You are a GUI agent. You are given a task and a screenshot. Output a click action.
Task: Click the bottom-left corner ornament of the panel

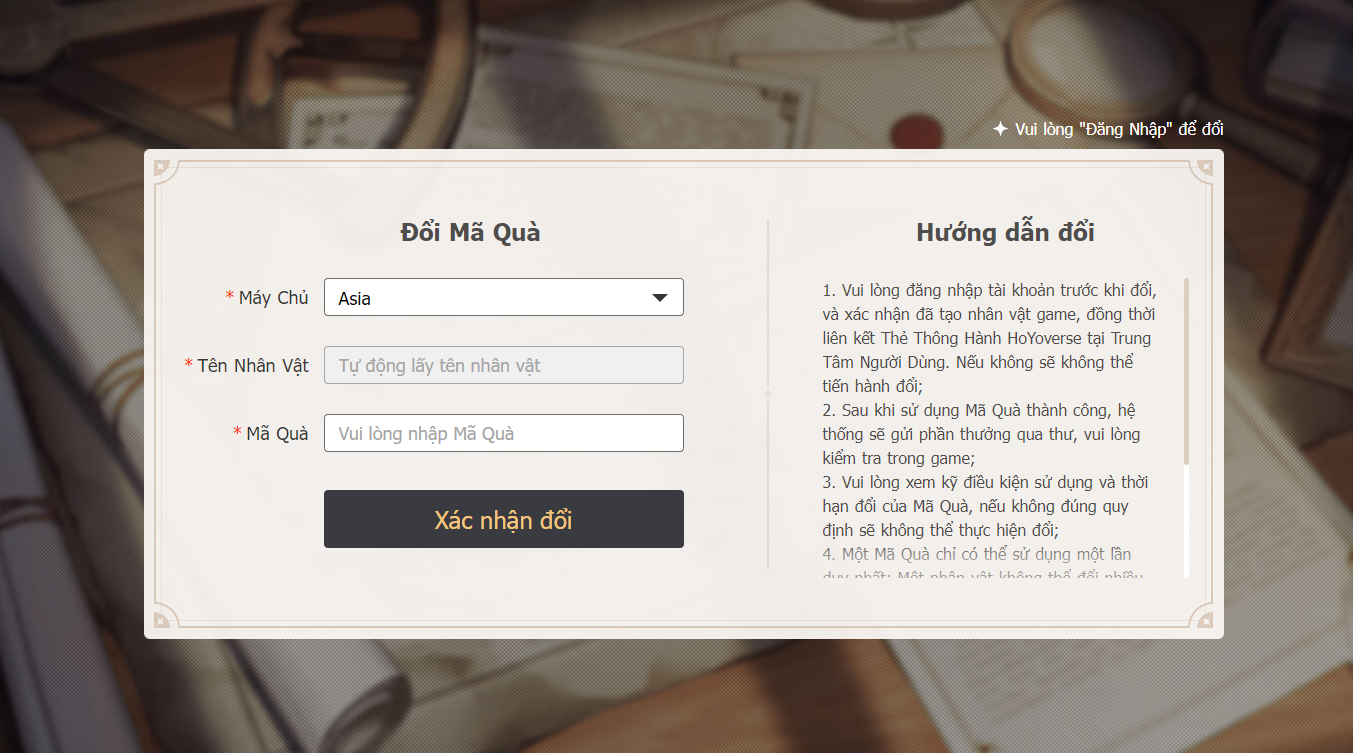(164, 619)
